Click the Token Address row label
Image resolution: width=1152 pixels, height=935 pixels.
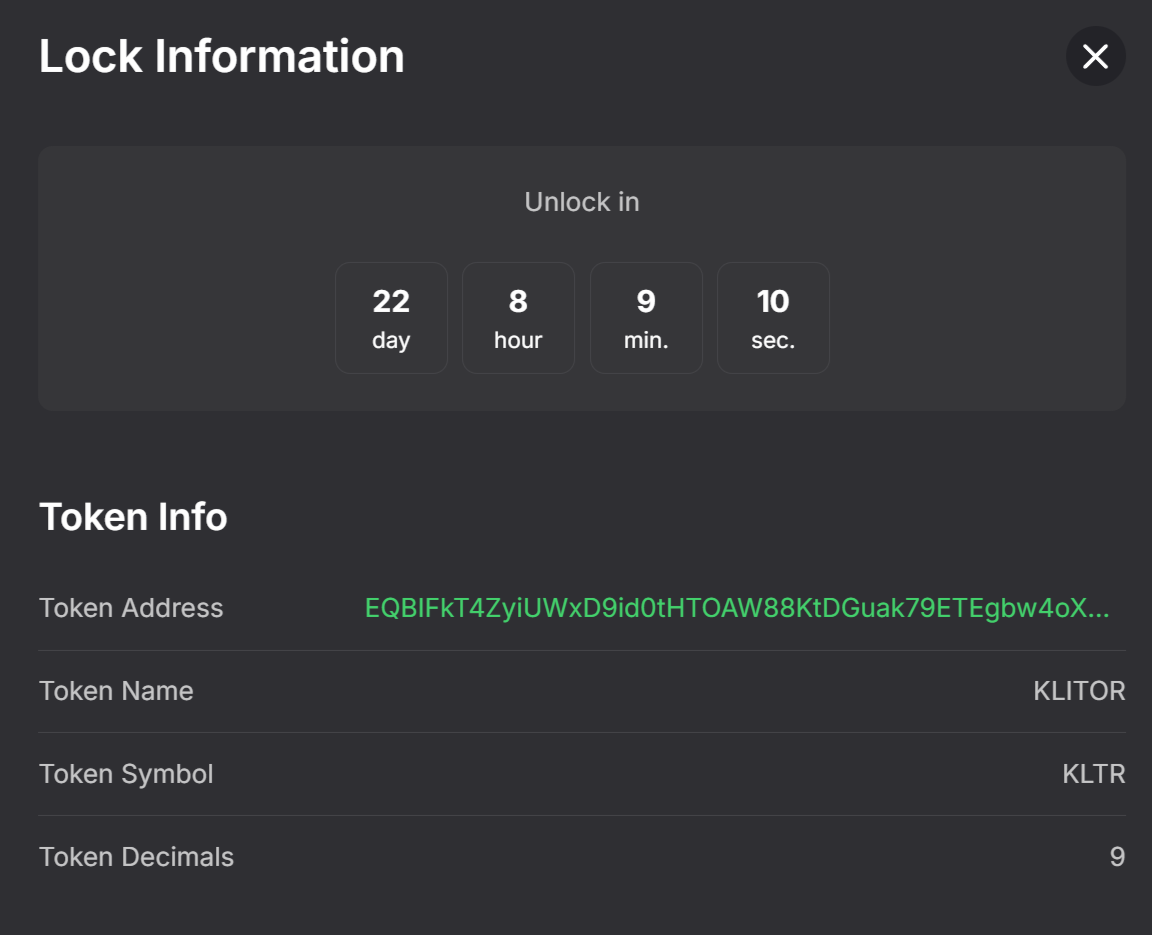pyautogui.click(x=131, y=608)
